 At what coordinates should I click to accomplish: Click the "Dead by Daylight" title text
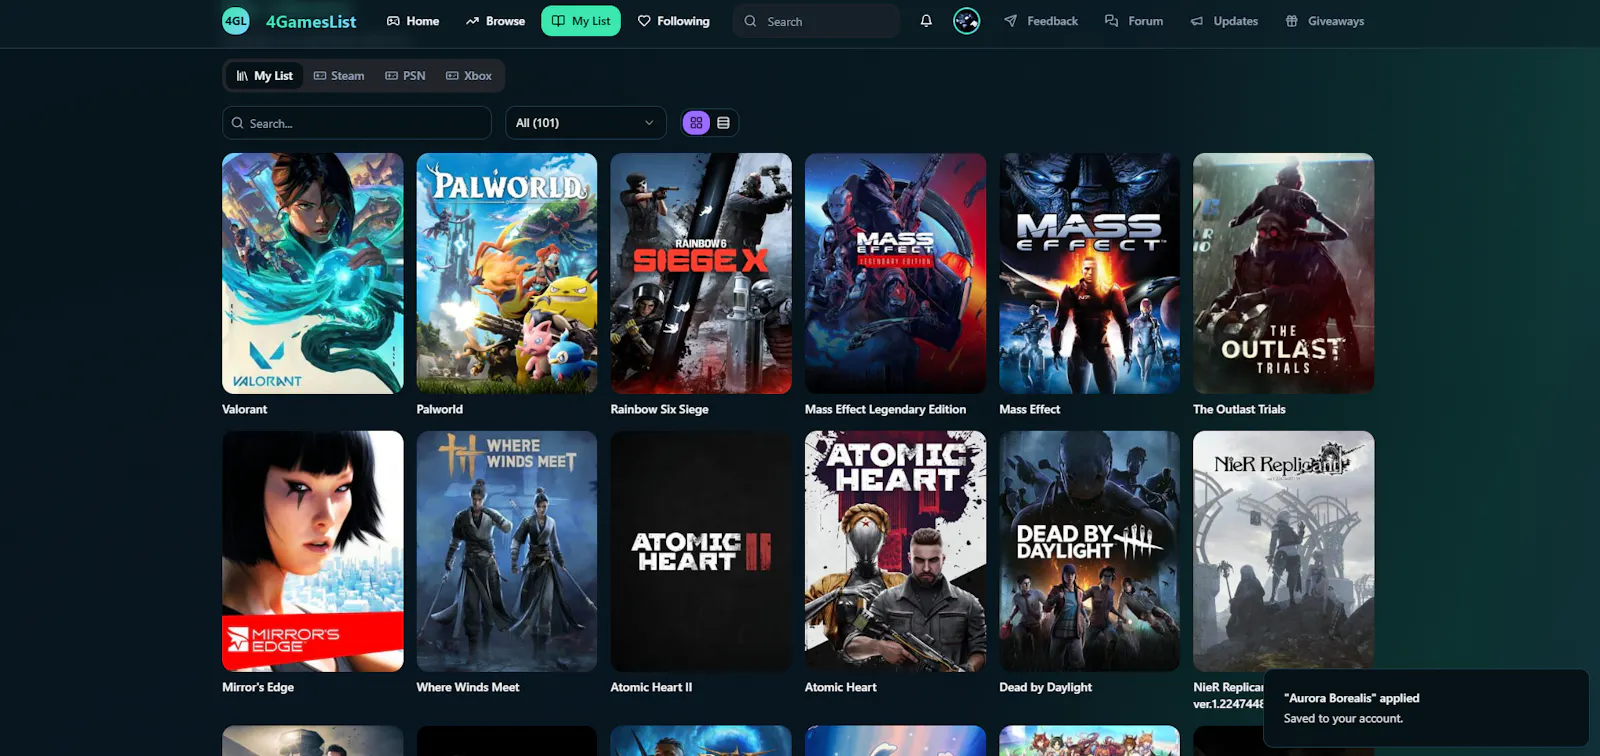(x=1046, y=687)
